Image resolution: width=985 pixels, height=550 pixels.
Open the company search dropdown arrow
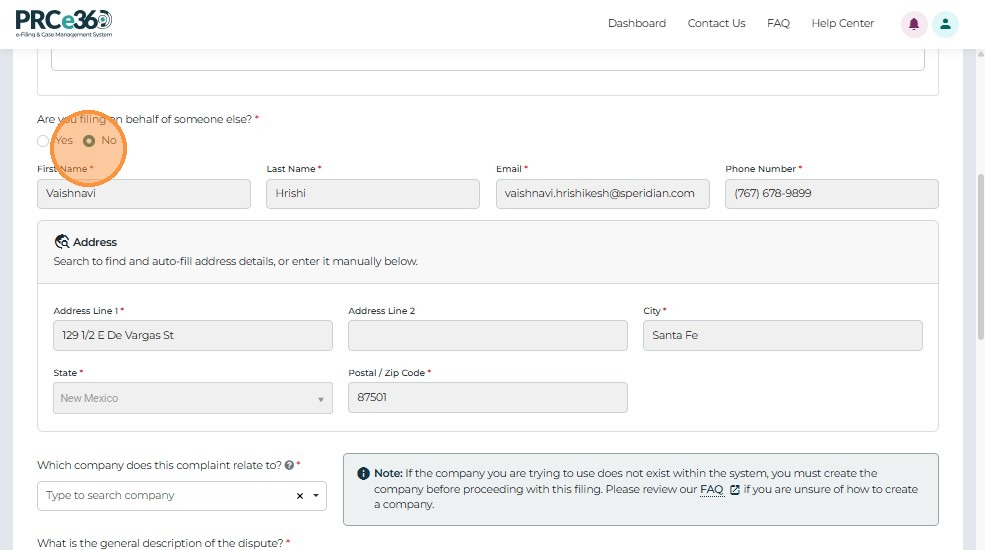click(316, 496)
